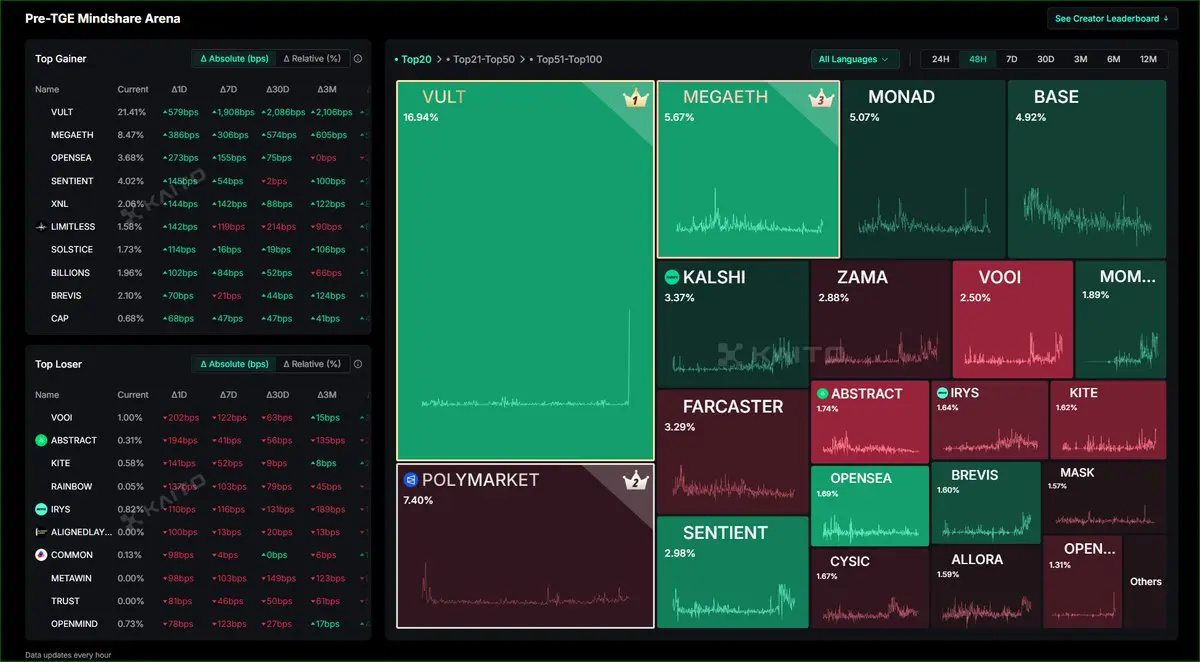Select the 3M timeframe
This screenshot has width=1200, height=662.
point(1081,59)
